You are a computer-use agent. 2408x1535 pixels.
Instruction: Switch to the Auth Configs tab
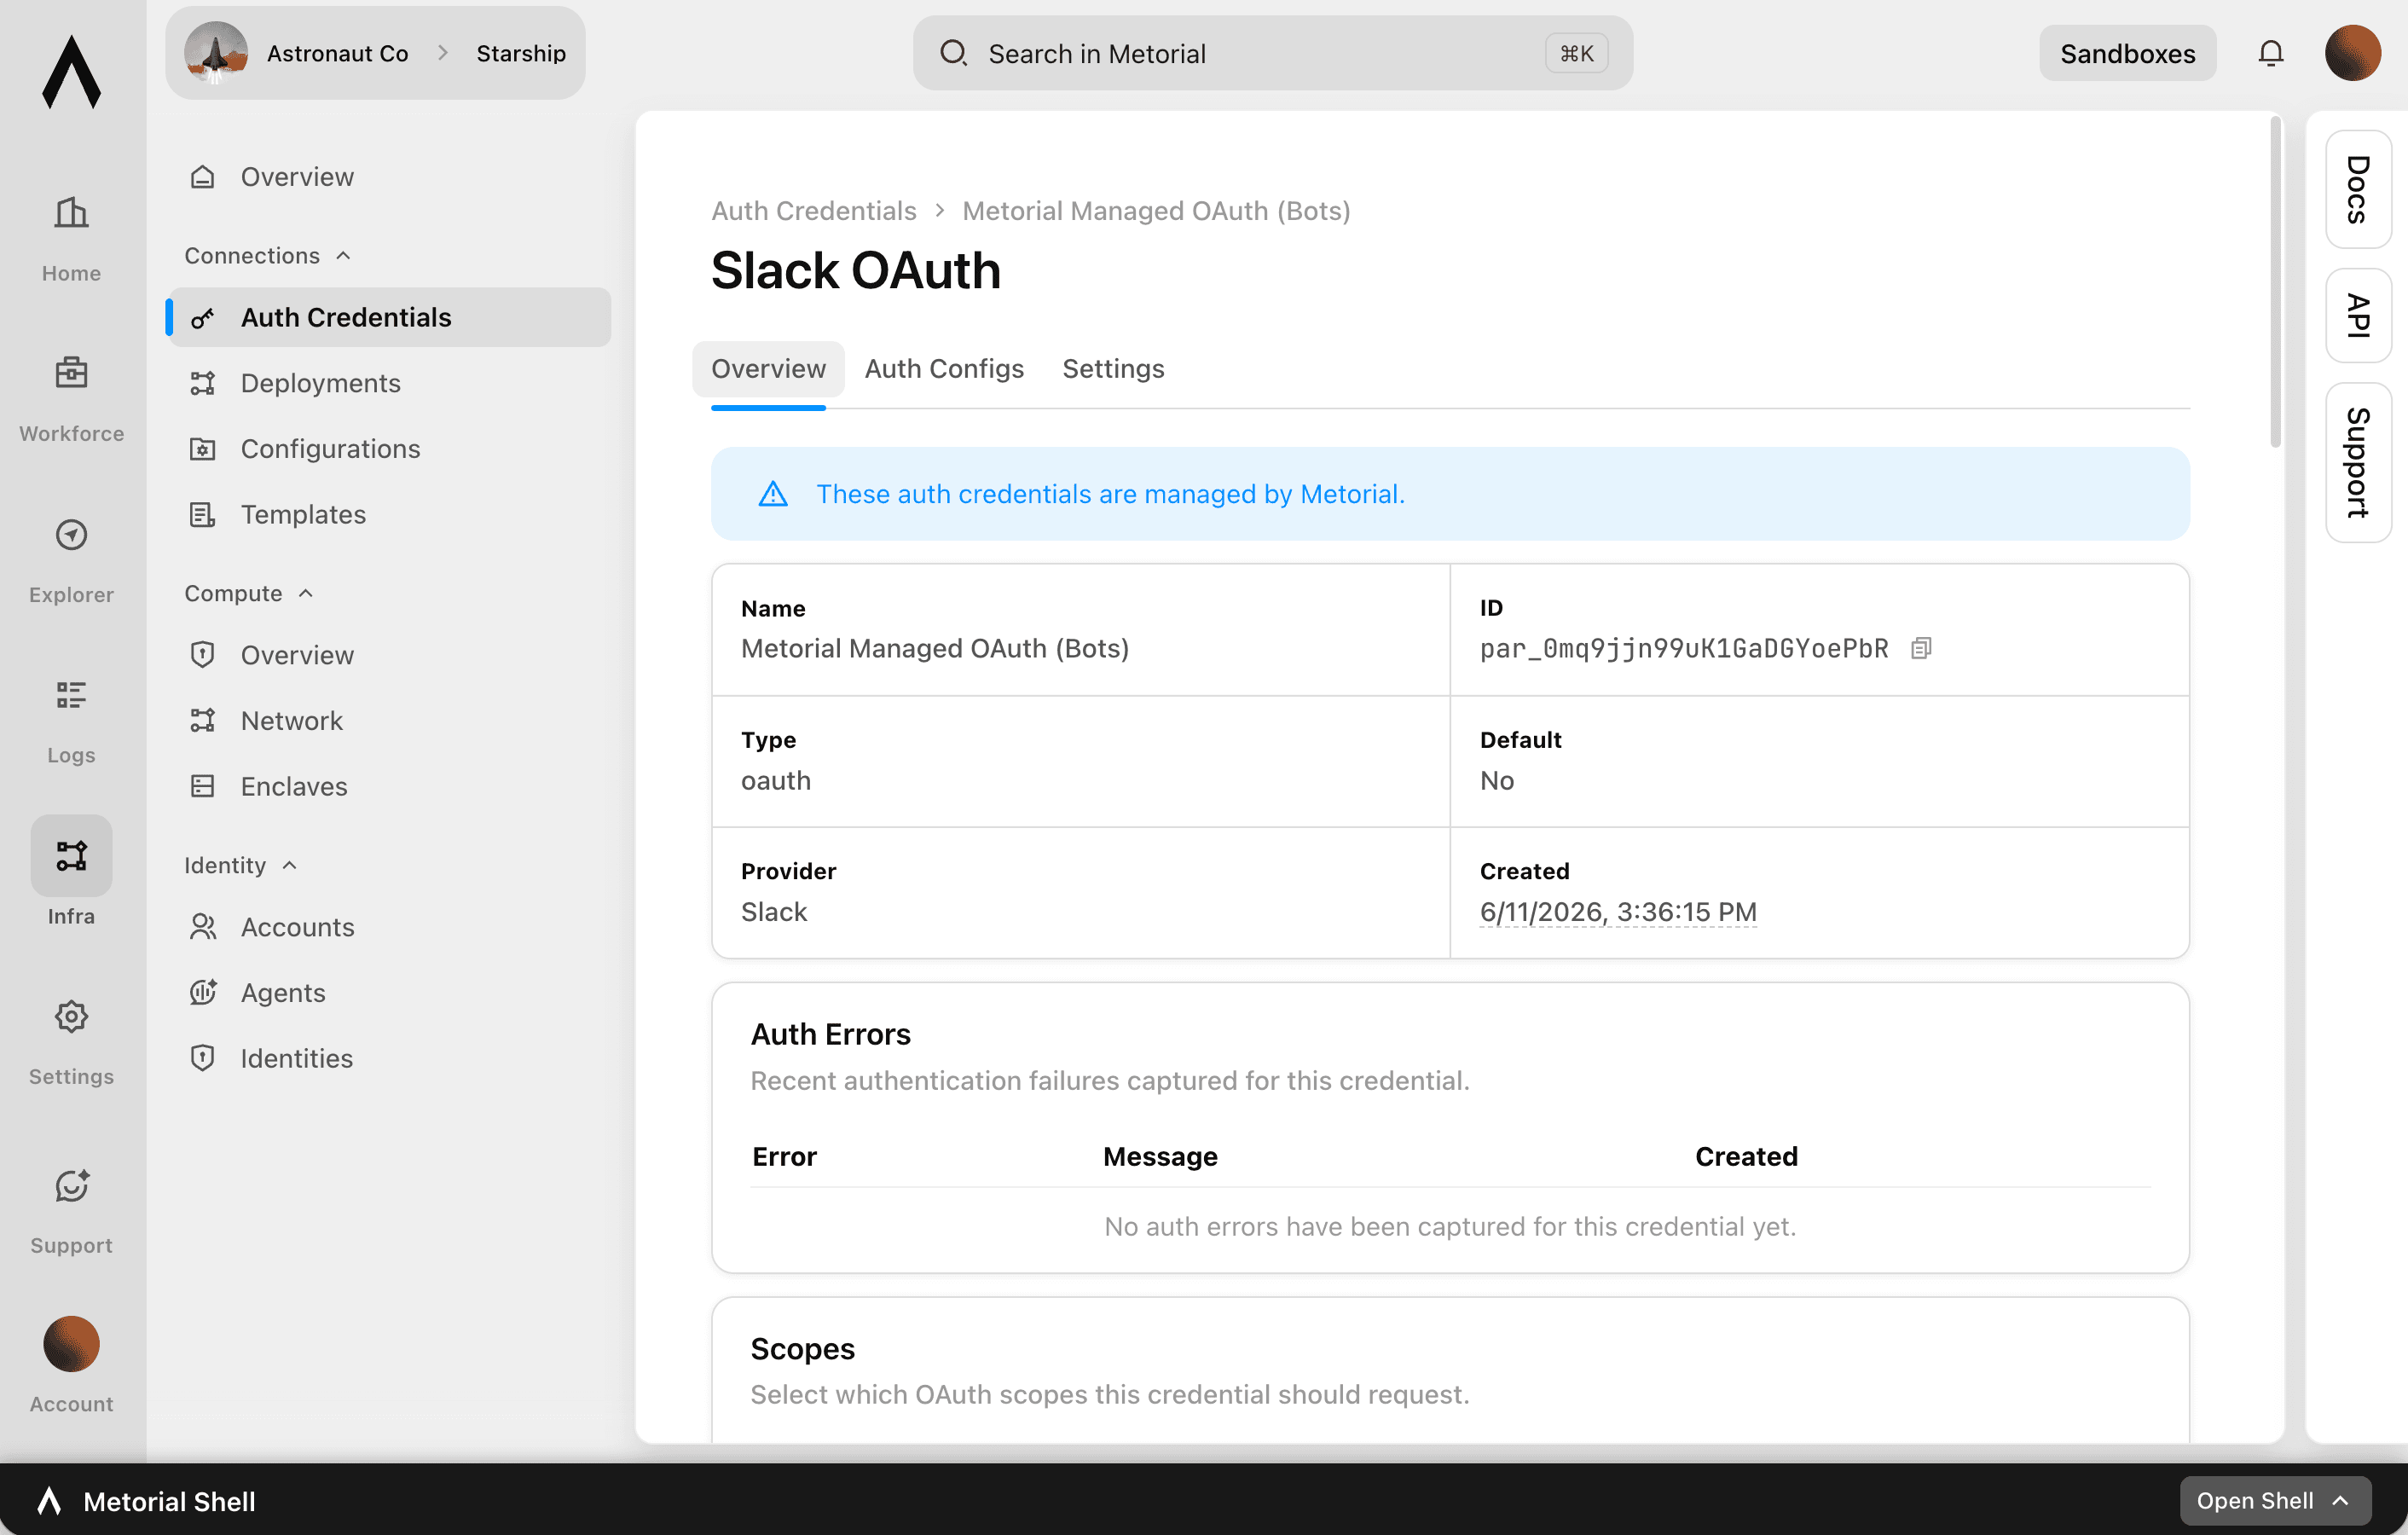click(944, 369)
